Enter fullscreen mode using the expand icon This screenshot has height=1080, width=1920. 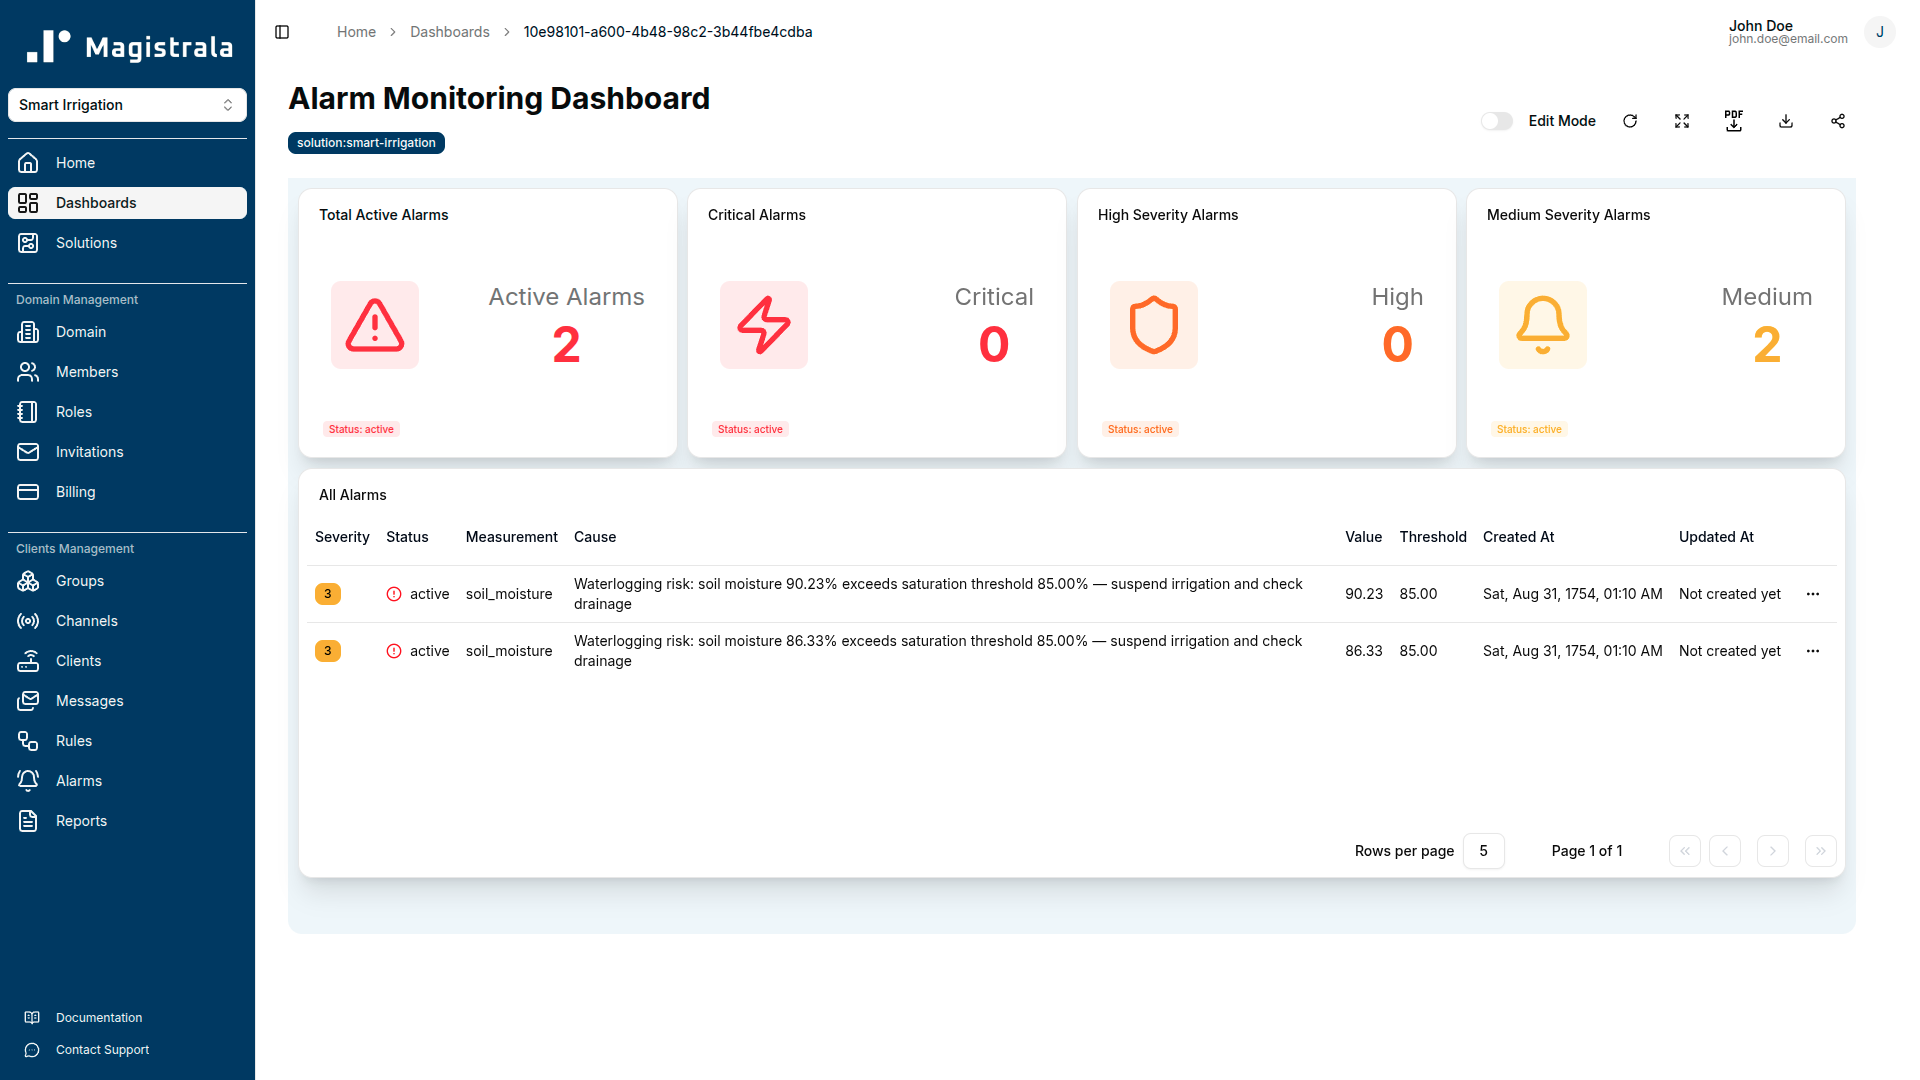1682,121
